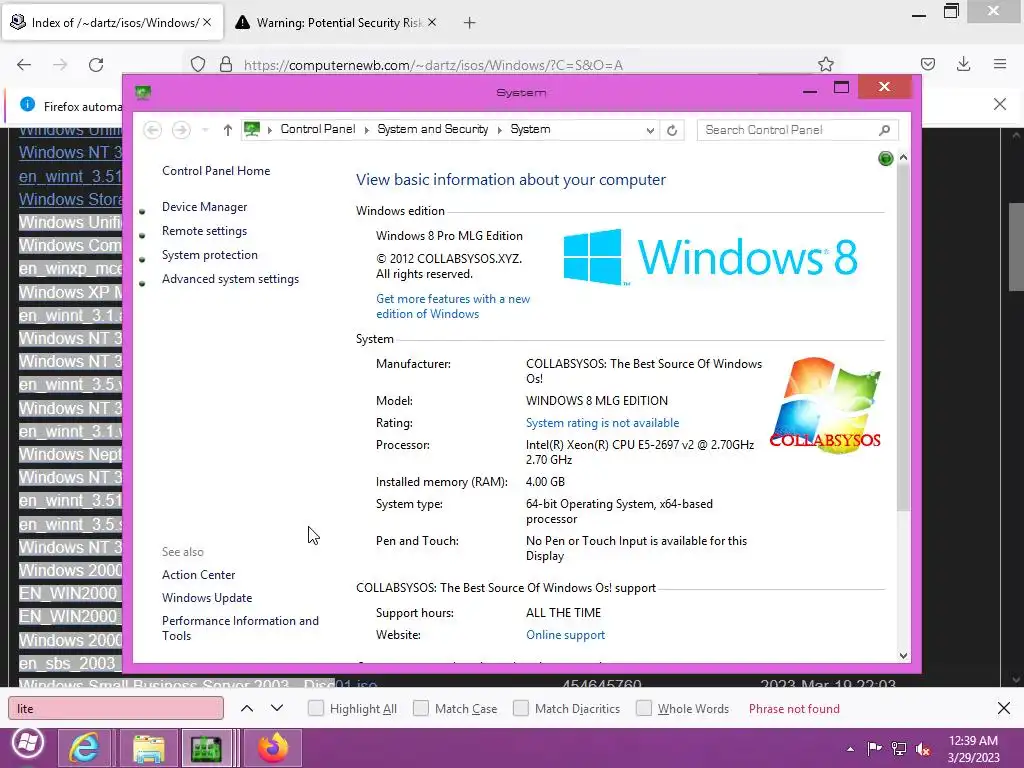
Task: Open Action Center link in See also
Action: [199, 575]
